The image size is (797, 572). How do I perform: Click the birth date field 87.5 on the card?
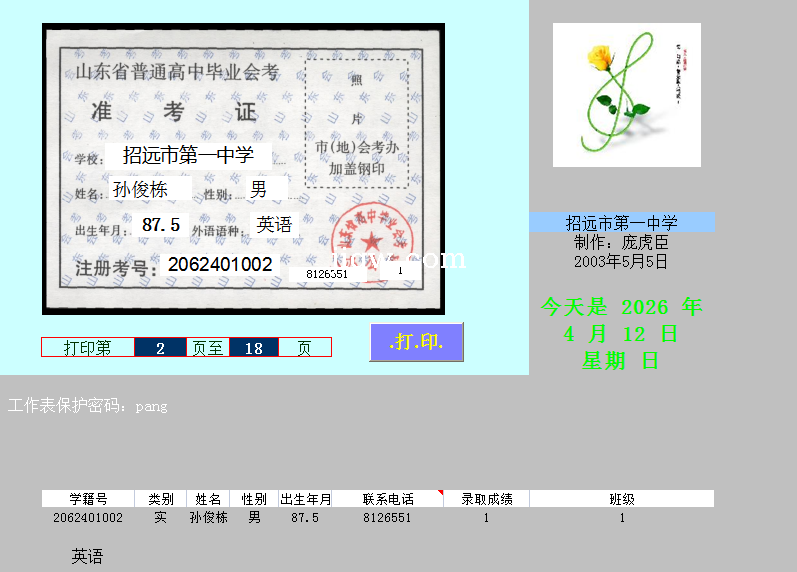pos(161,225)
